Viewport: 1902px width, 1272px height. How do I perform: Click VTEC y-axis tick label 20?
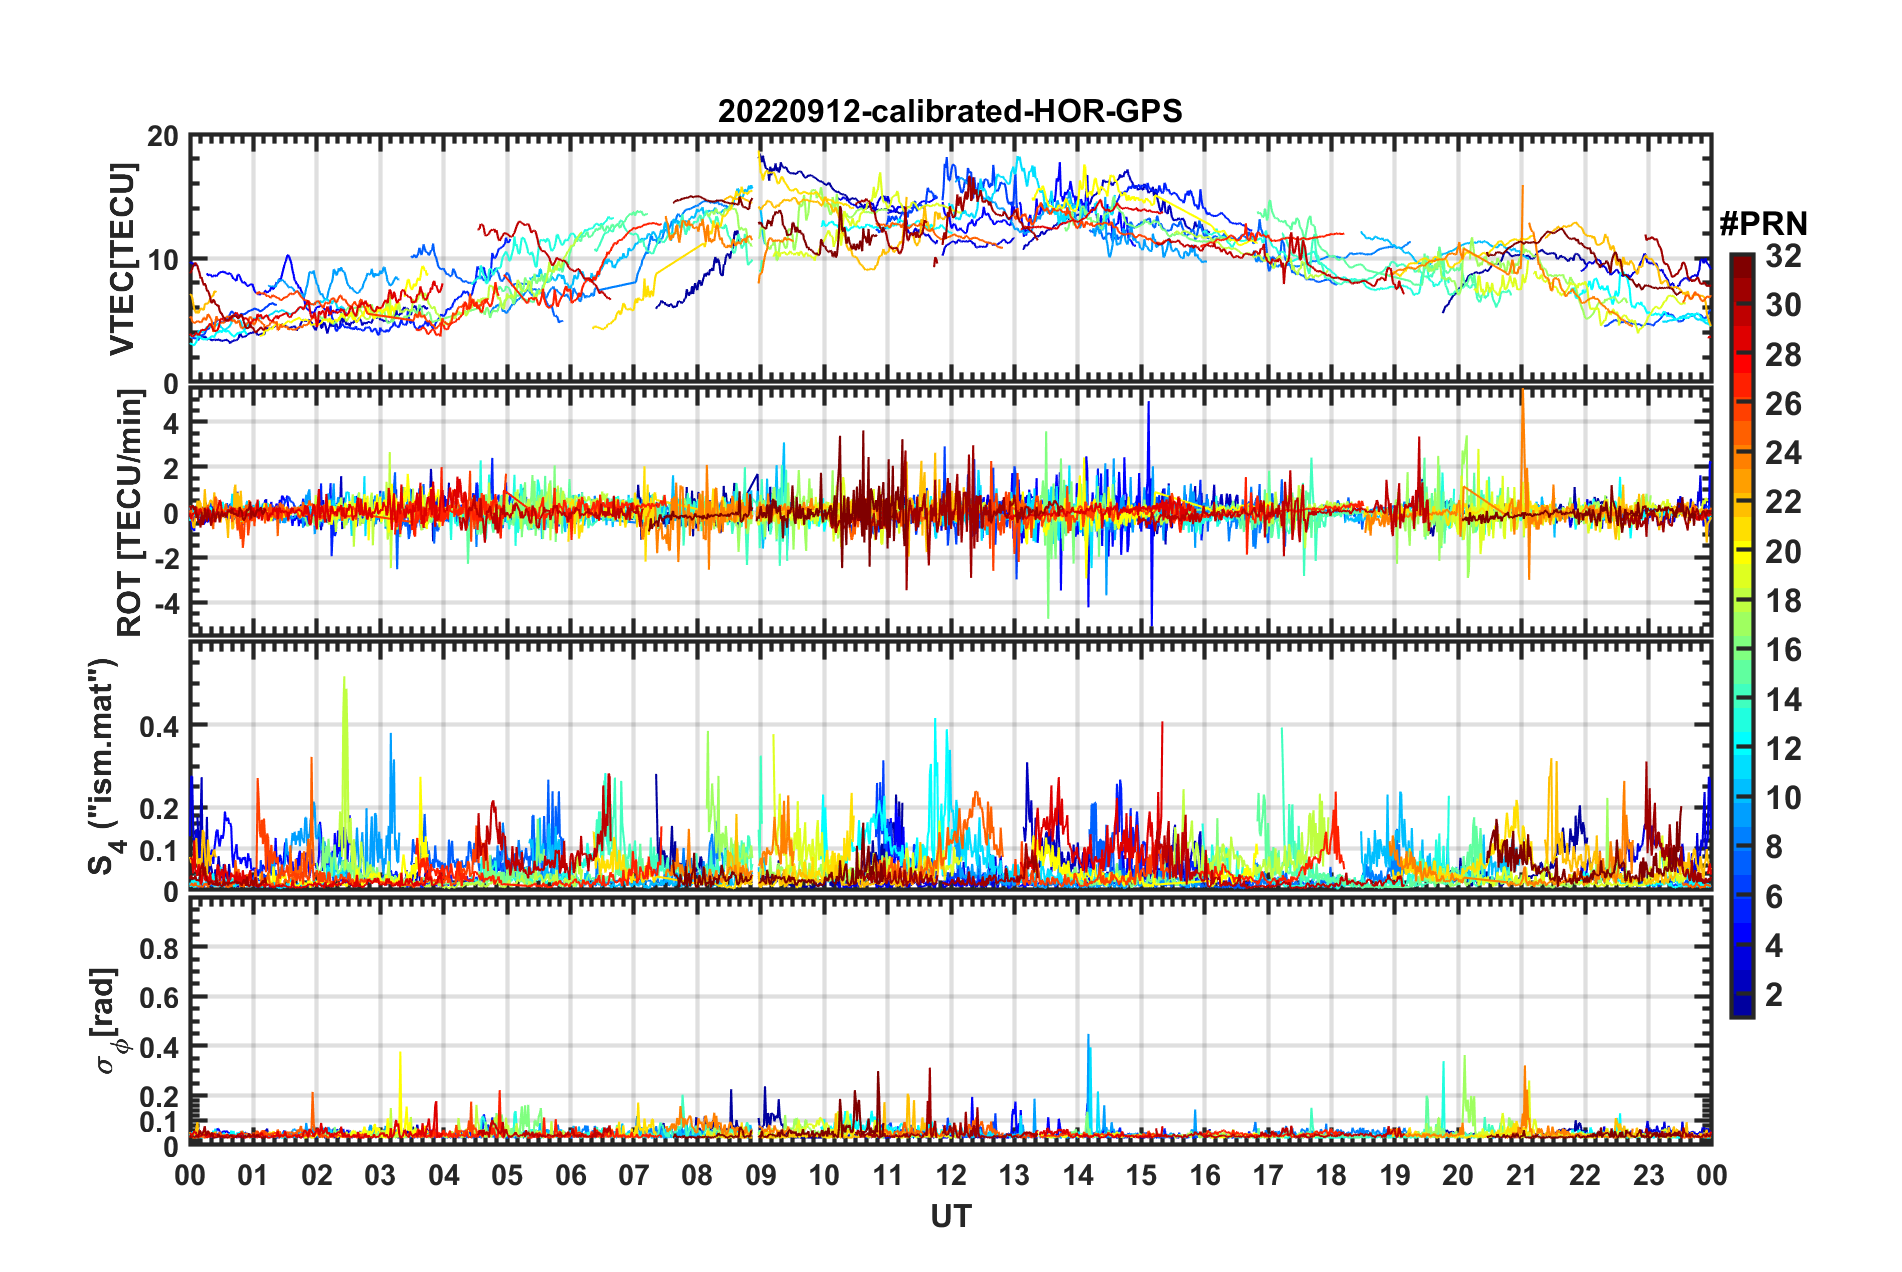pyautogui.click(x=163, y=137)
